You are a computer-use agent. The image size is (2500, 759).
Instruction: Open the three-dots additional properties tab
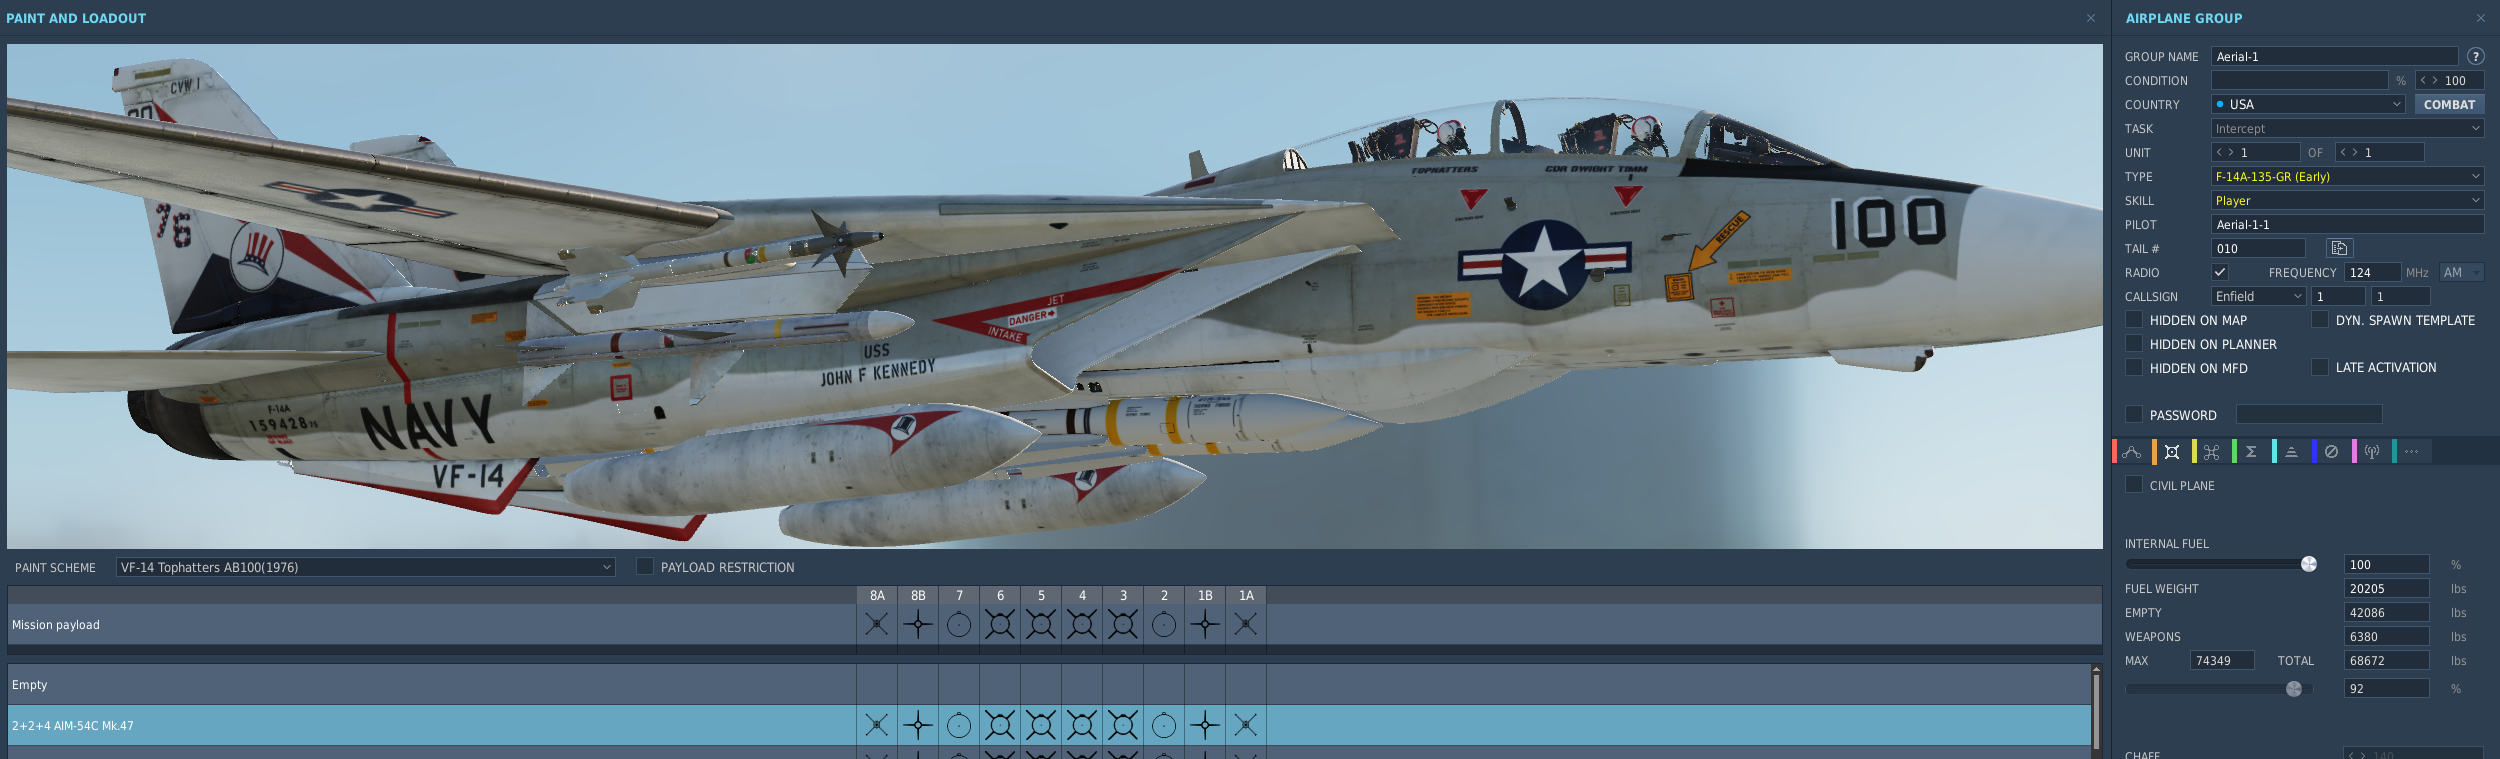click(x=2411, y=451)
